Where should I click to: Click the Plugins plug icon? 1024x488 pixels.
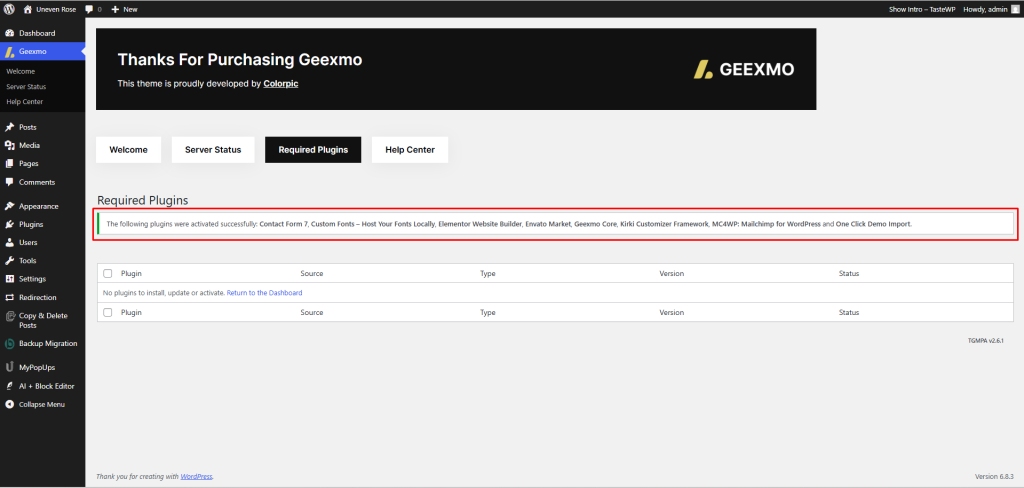[10, 224]
